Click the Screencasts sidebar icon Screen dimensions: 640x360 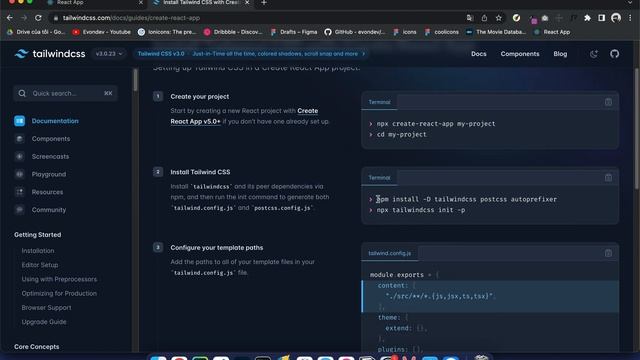click(19, 156)
